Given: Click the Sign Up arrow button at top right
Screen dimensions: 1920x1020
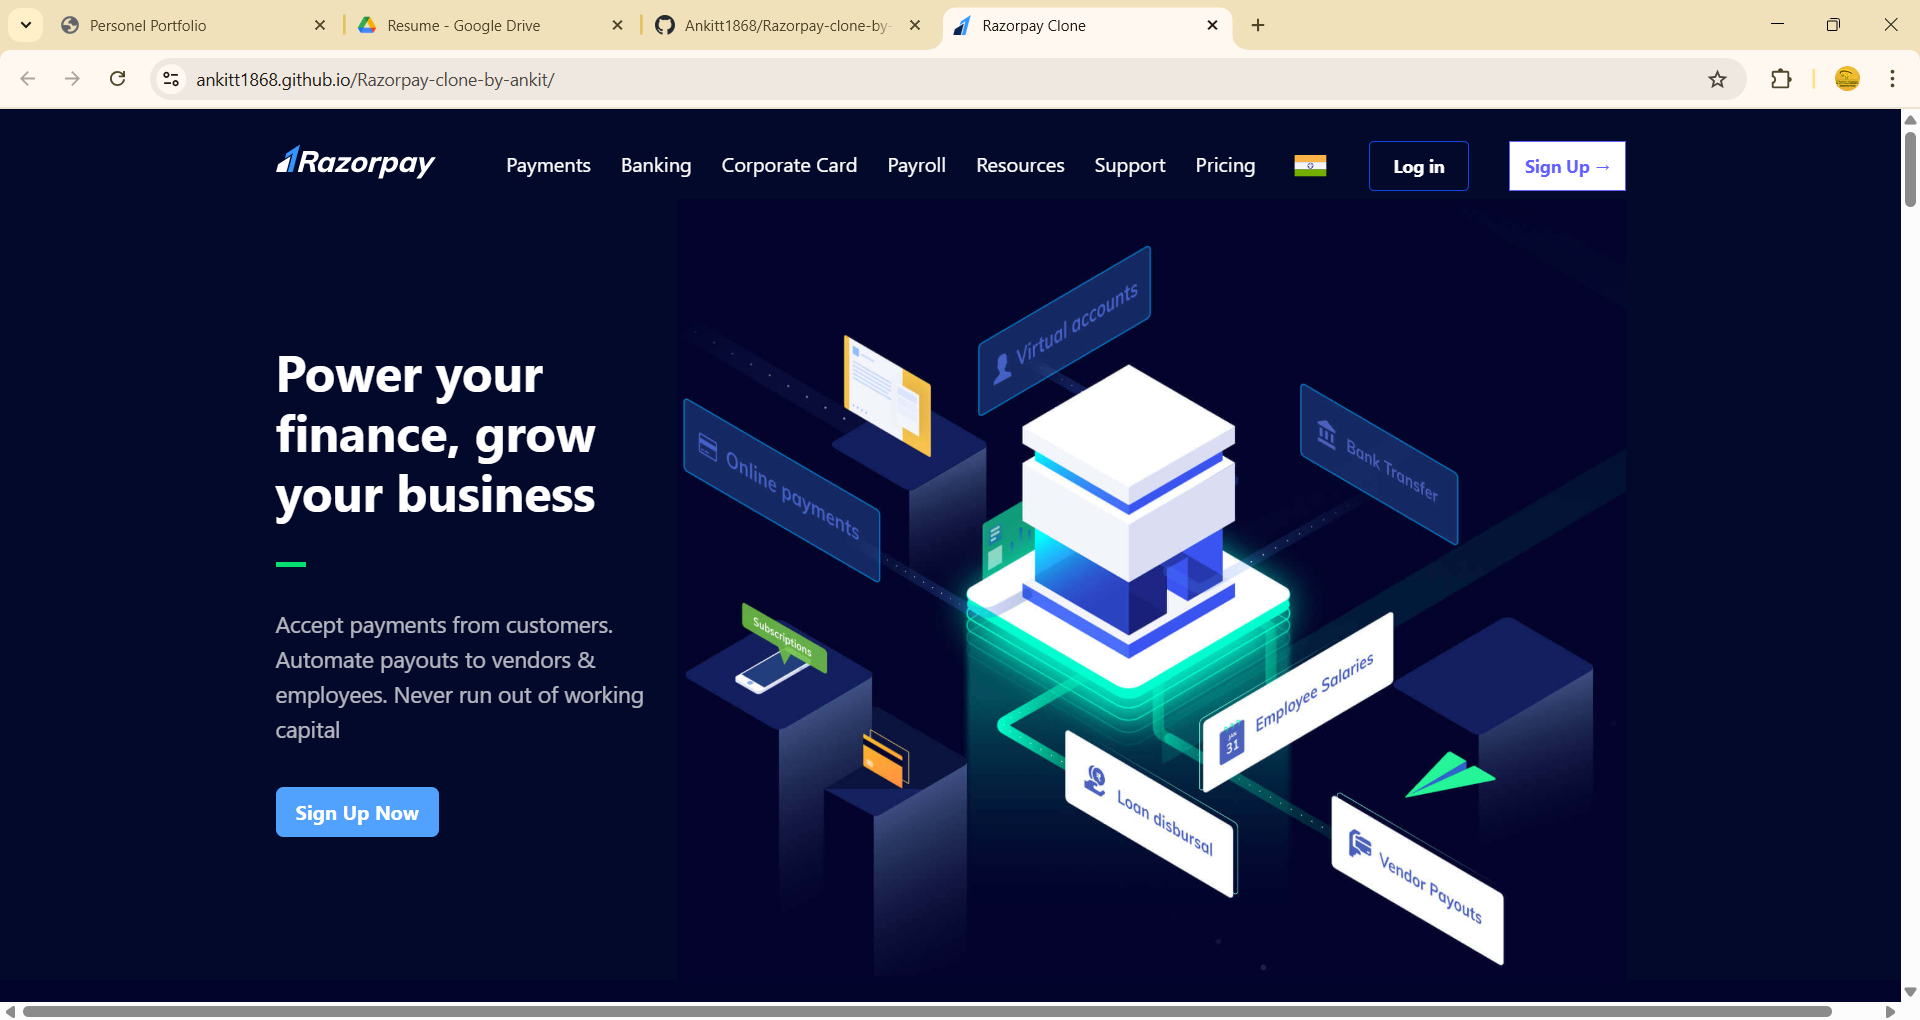Looking at the screenshot, I should [x=1566, y=166].
